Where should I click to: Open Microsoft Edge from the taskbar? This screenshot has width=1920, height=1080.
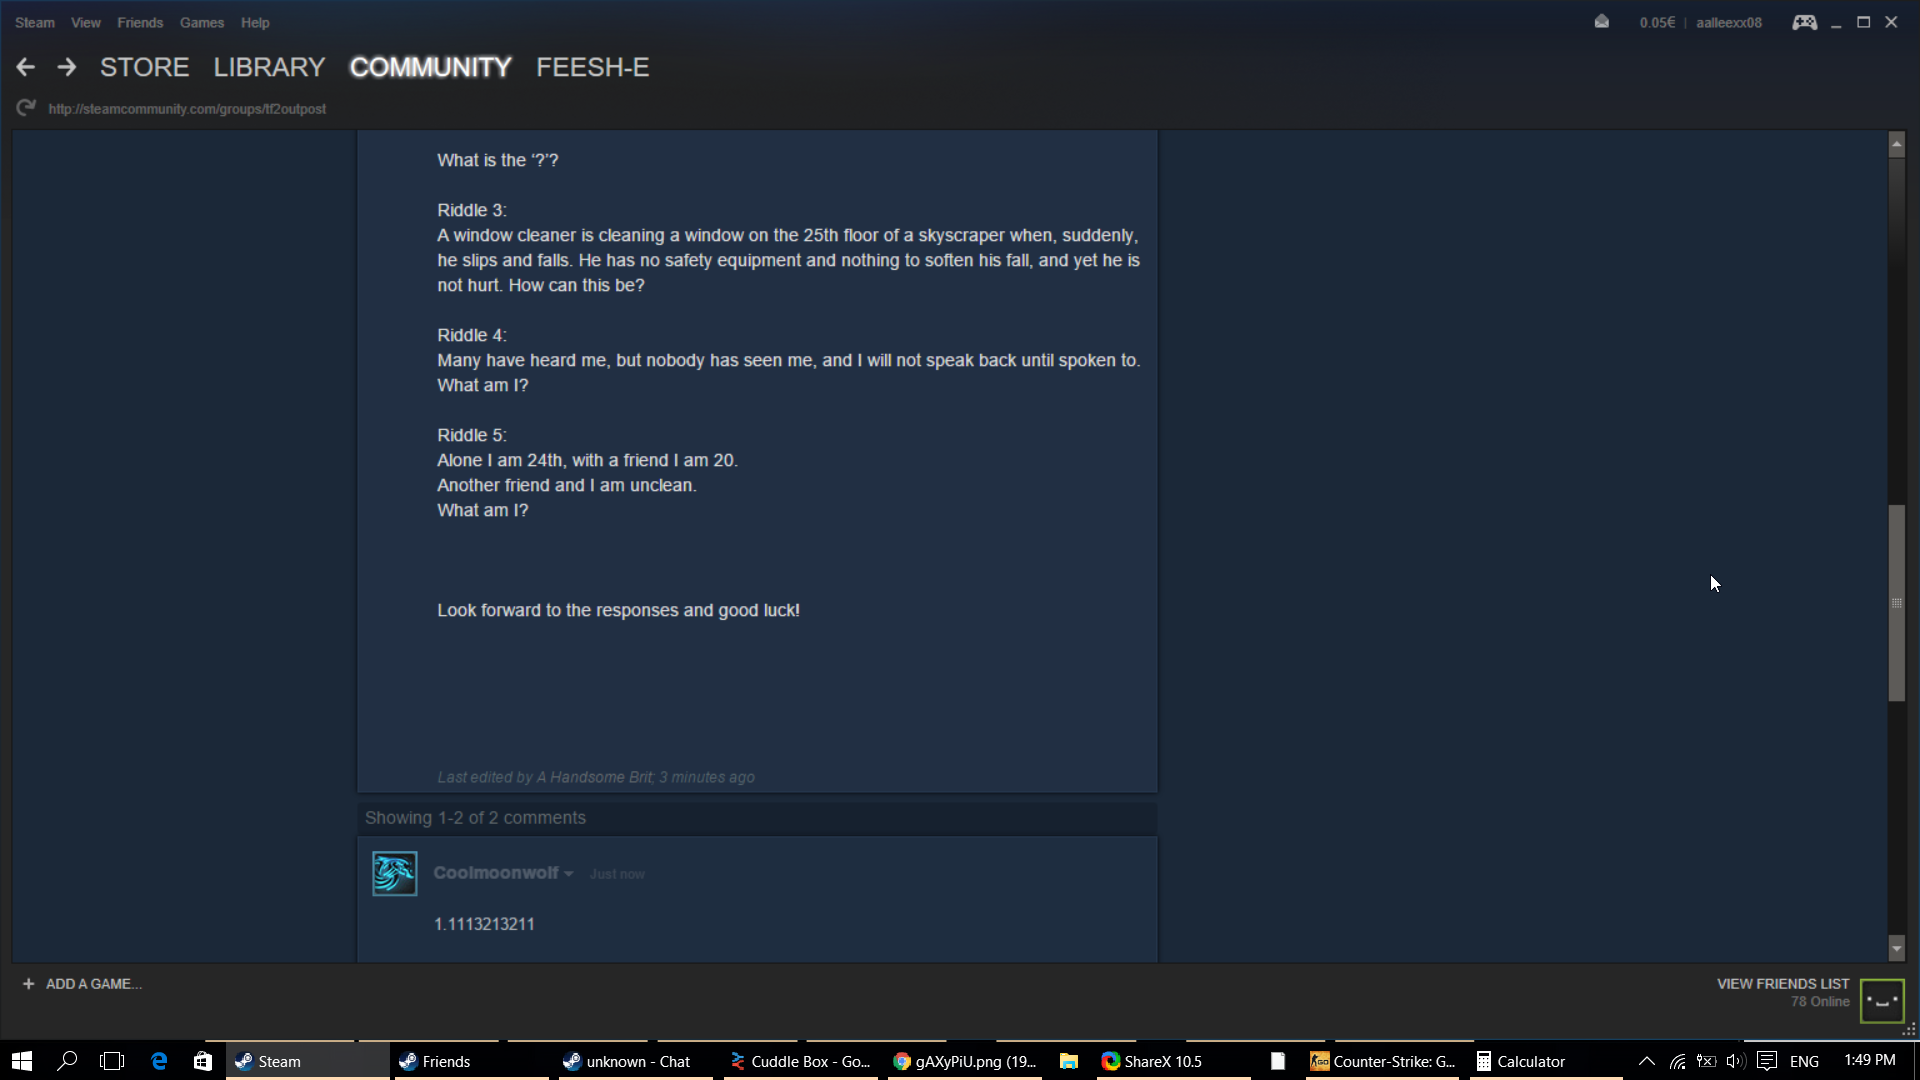[x=159, y=1061]
